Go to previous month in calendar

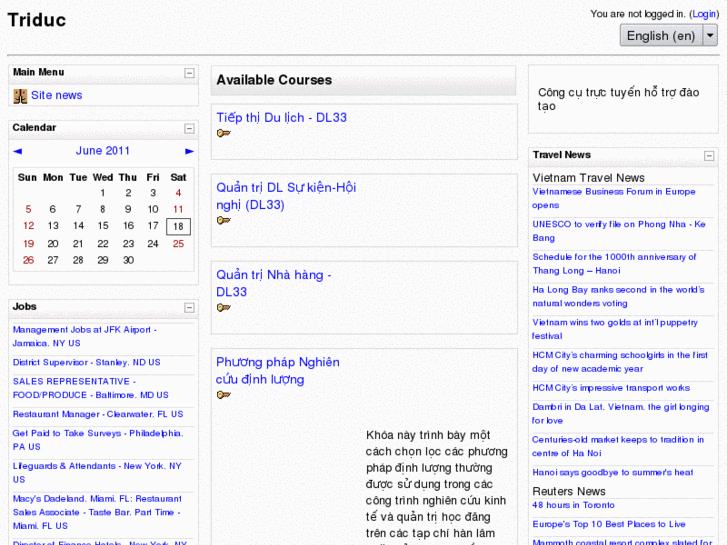(18, 151)
